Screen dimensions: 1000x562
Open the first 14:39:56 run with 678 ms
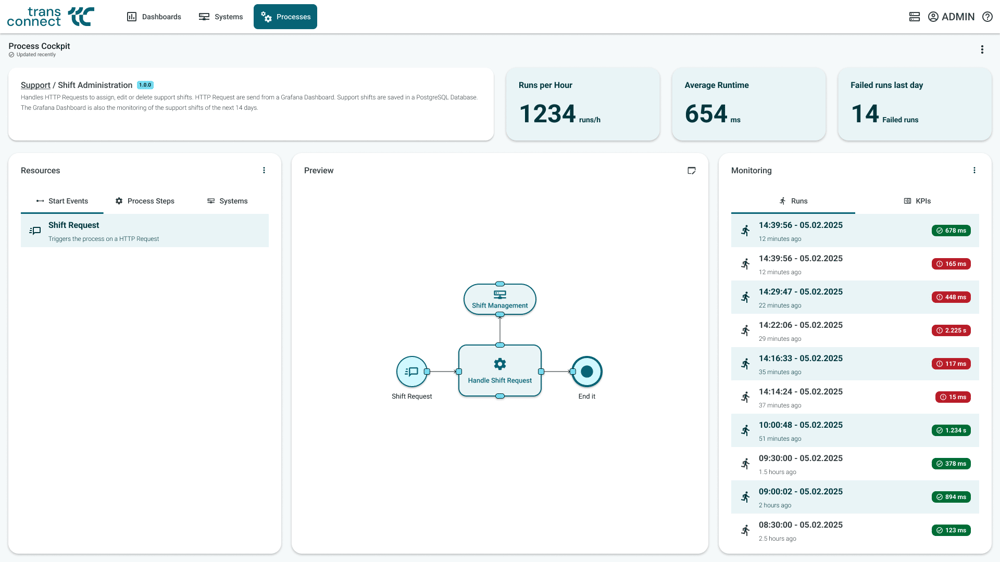[x=855, y=230]
